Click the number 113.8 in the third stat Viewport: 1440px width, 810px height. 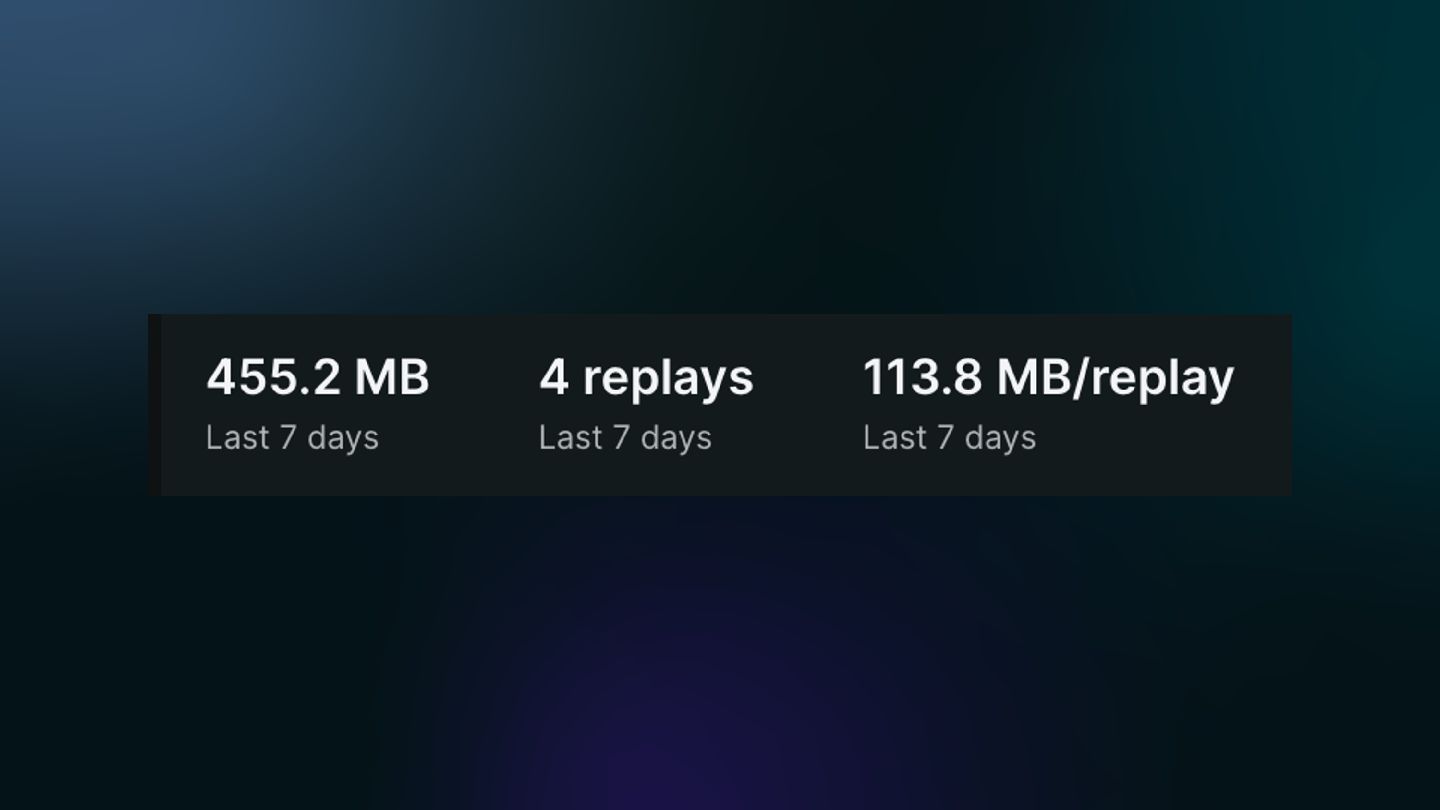pos(922,378)
